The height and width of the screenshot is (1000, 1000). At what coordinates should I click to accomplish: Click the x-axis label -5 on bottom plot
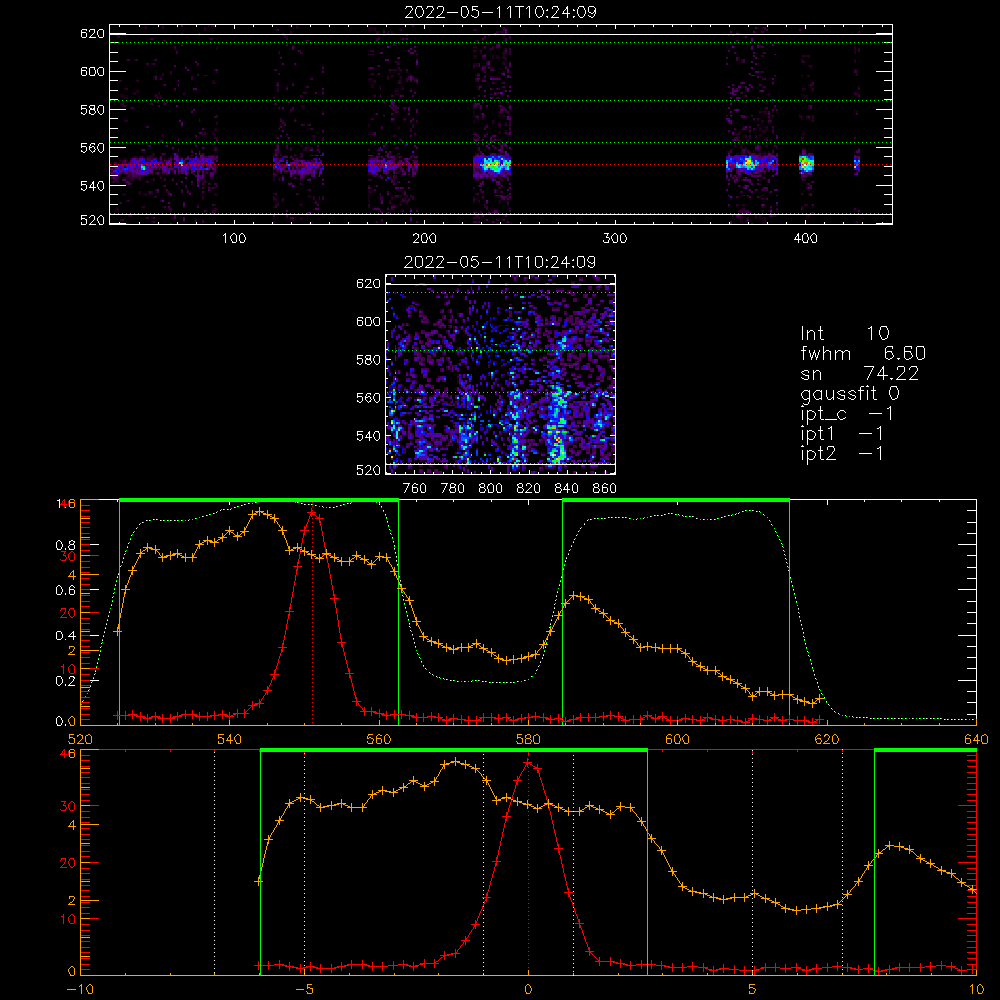(304, 989)
